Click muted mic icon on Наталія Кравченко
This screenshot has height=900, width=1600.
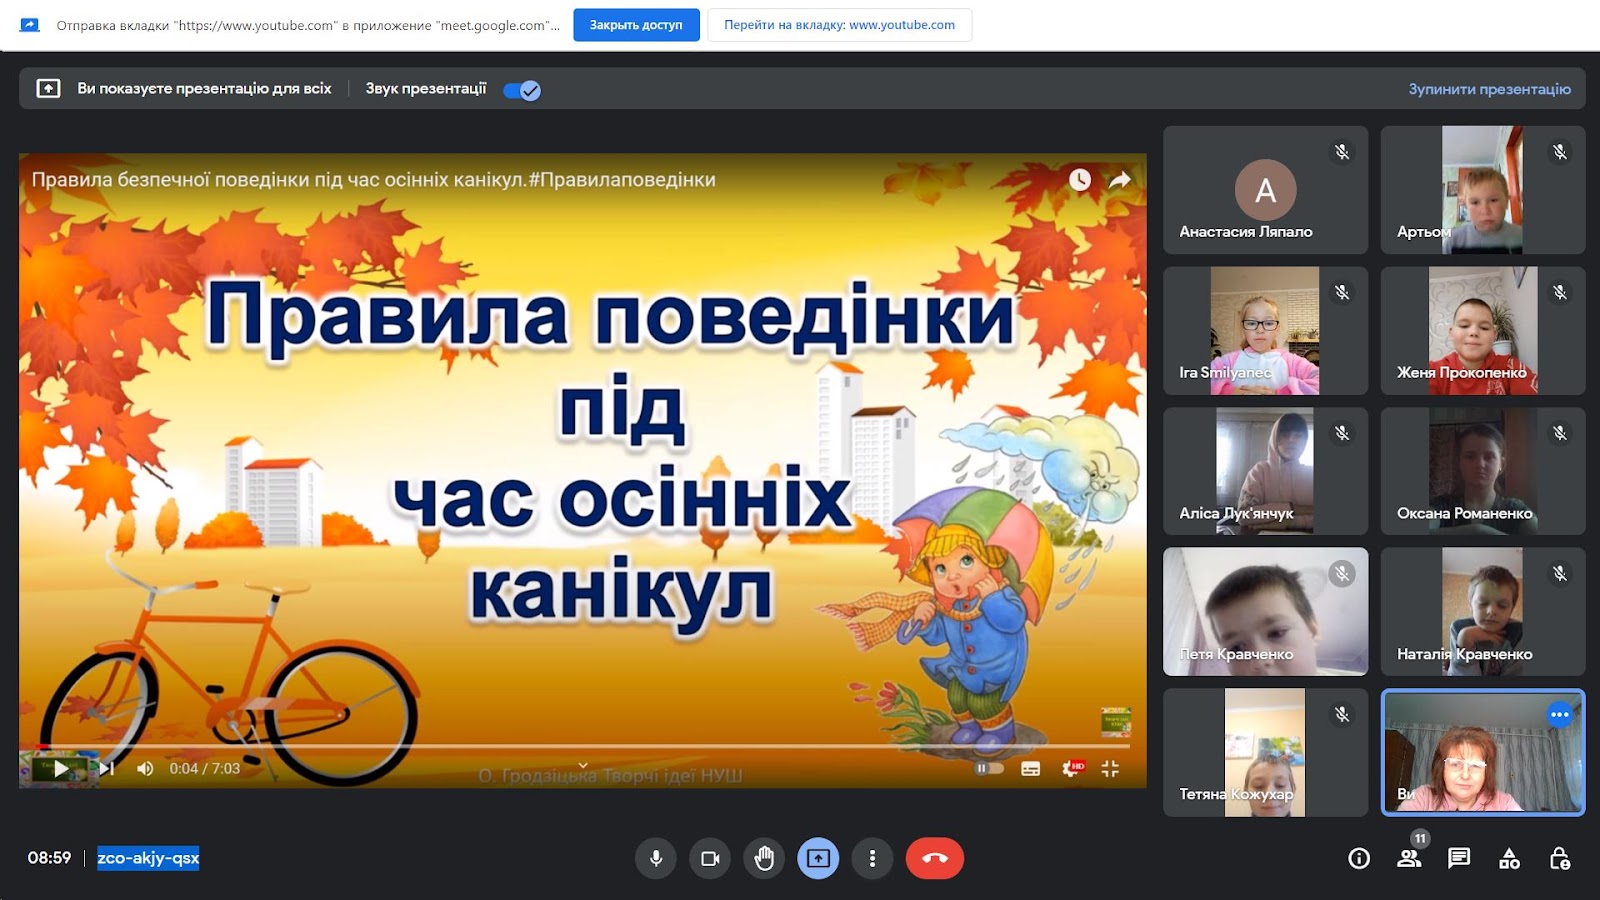point(1560,573)
